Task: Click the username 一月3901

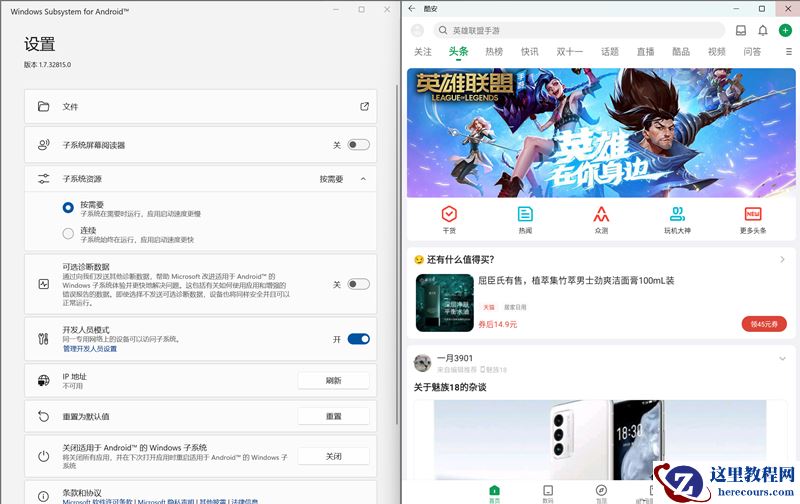Action: (455, 358)
